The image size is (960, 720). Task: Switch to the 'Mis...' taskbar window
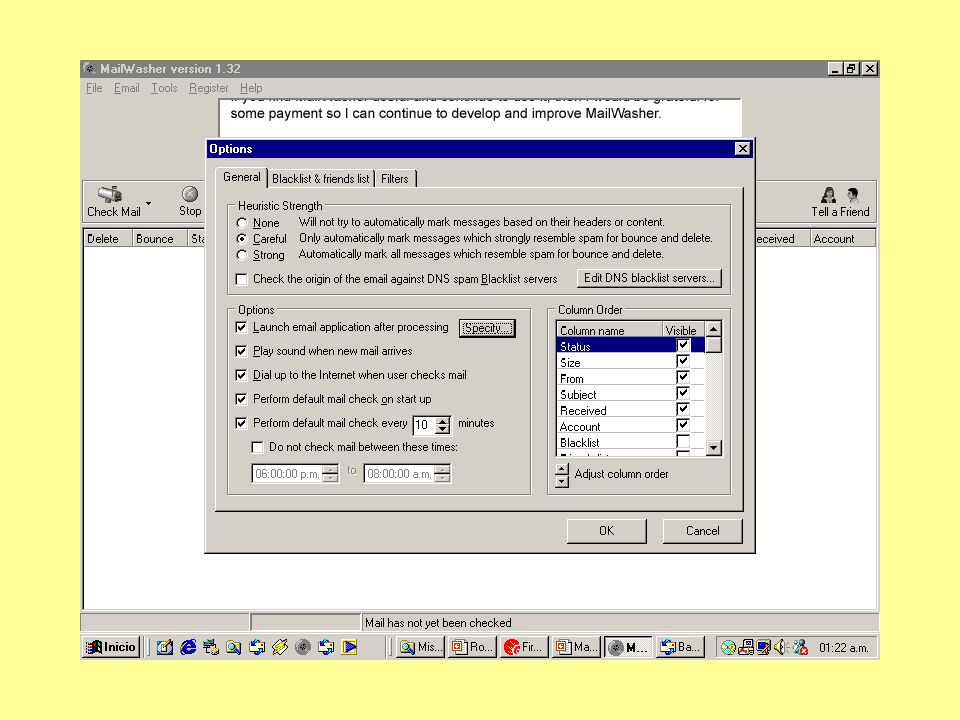tap(420, 647)
